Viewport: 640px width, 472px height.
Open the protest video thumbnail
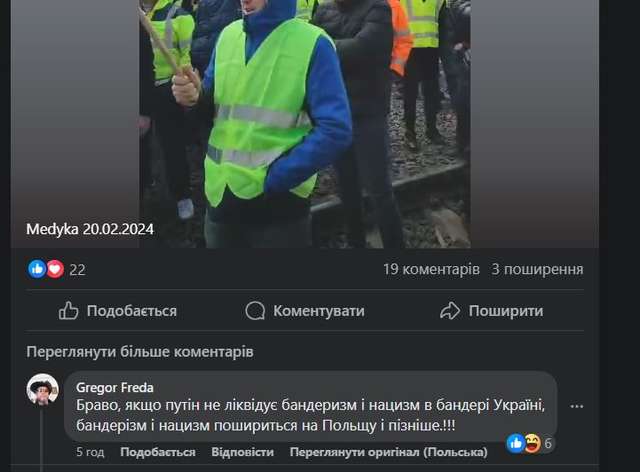coord(305,122)
